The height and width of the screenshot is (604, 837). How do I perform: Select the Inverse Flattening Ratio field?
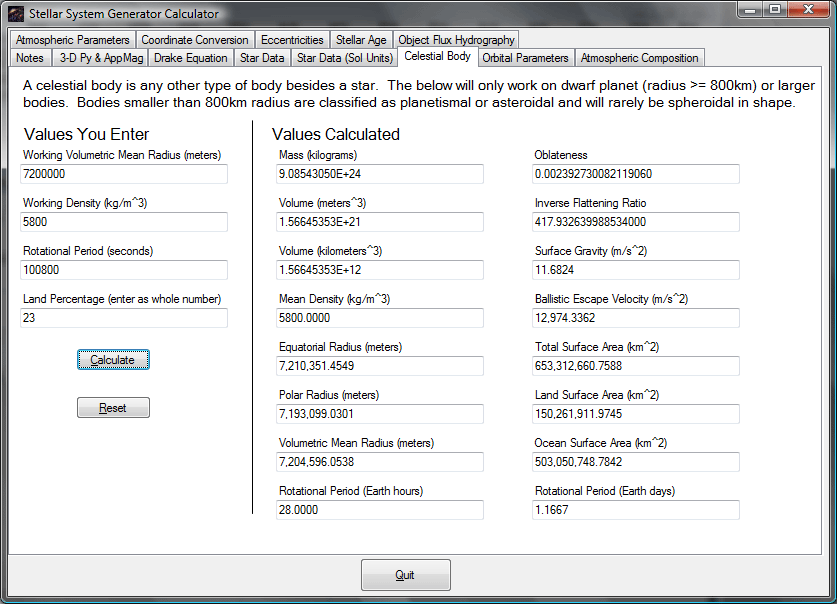[x=636, y=222]
